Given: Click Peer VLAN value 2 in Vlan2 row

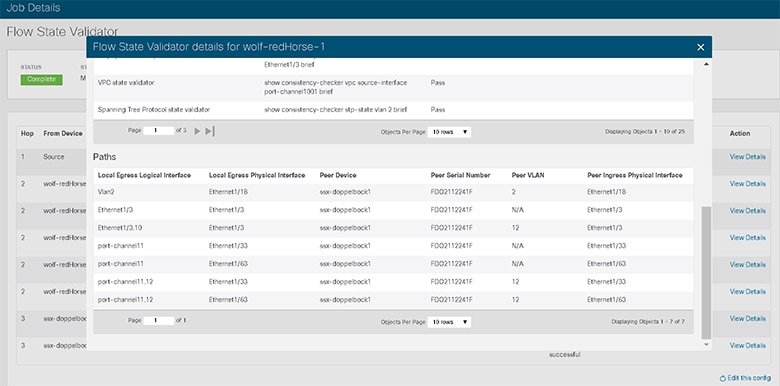Looking at the screenshot, I should (x=513, y=192).
